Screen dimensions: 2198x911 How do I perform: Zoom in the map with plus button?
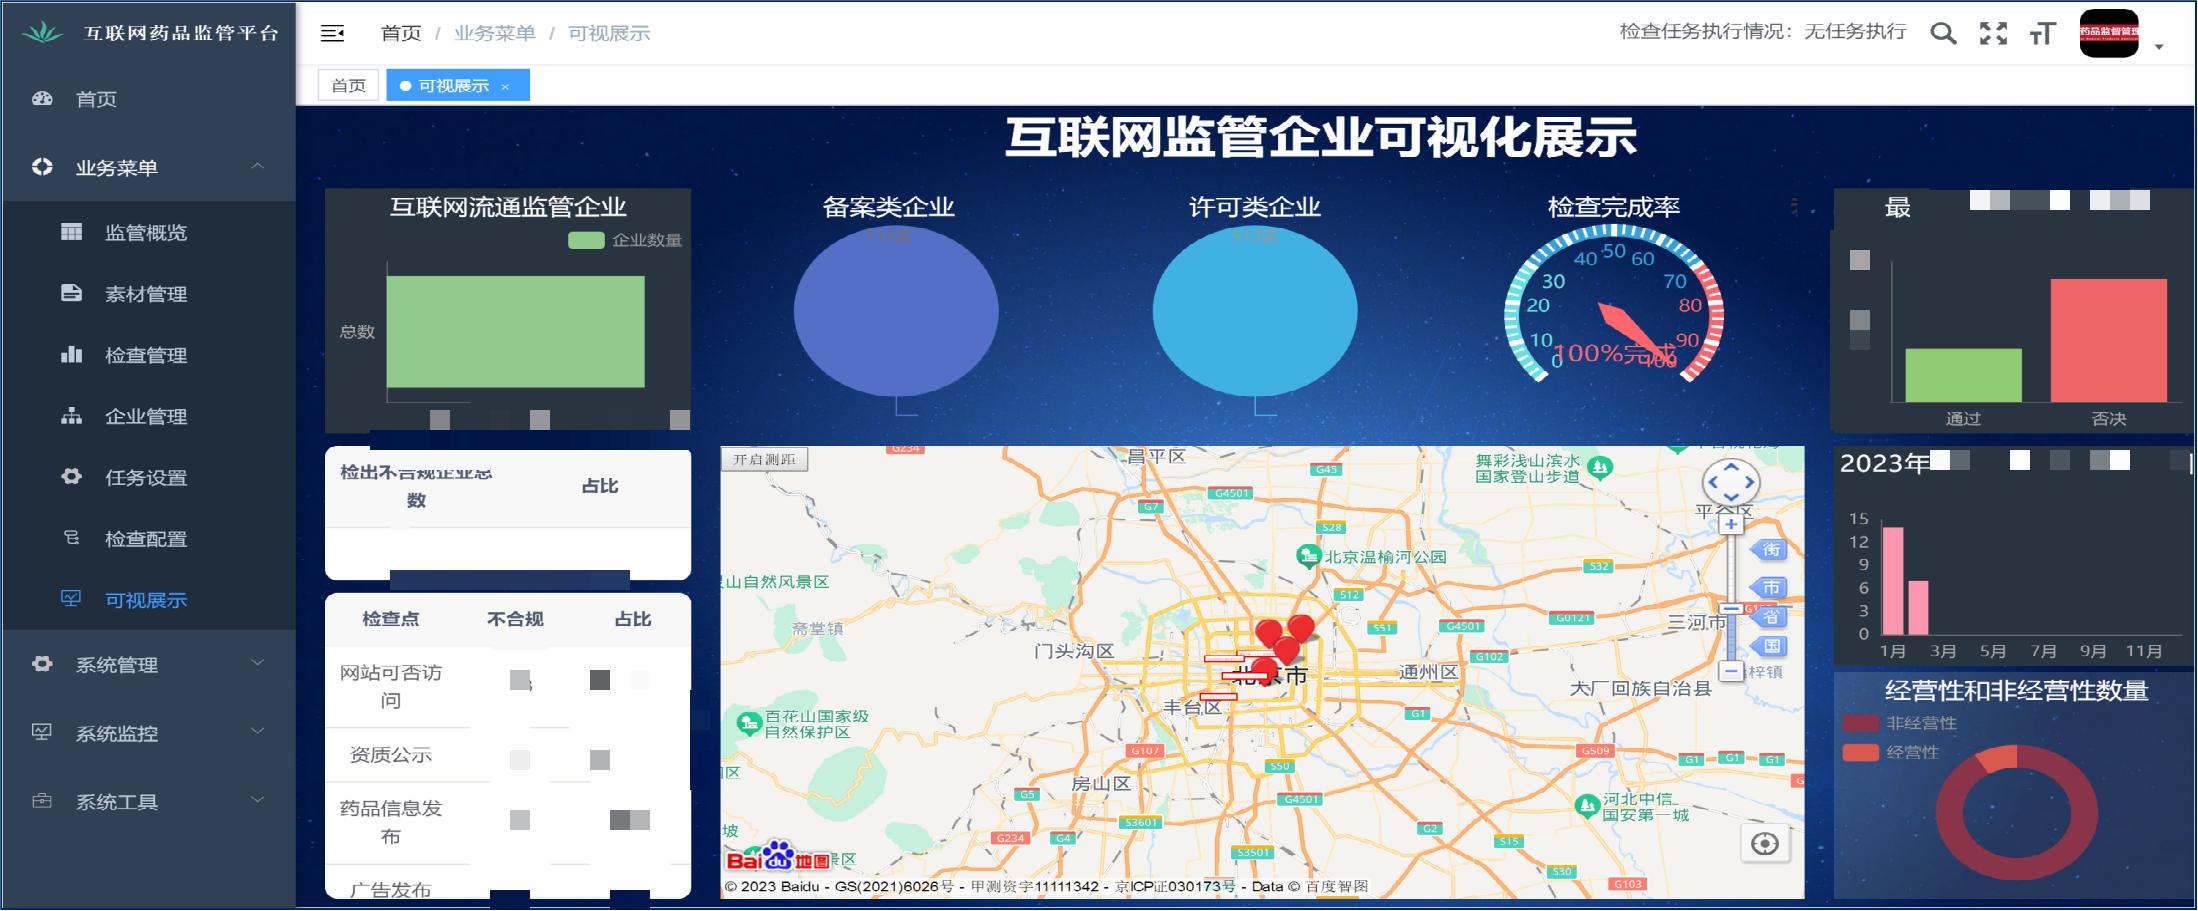coord(1731,523)
